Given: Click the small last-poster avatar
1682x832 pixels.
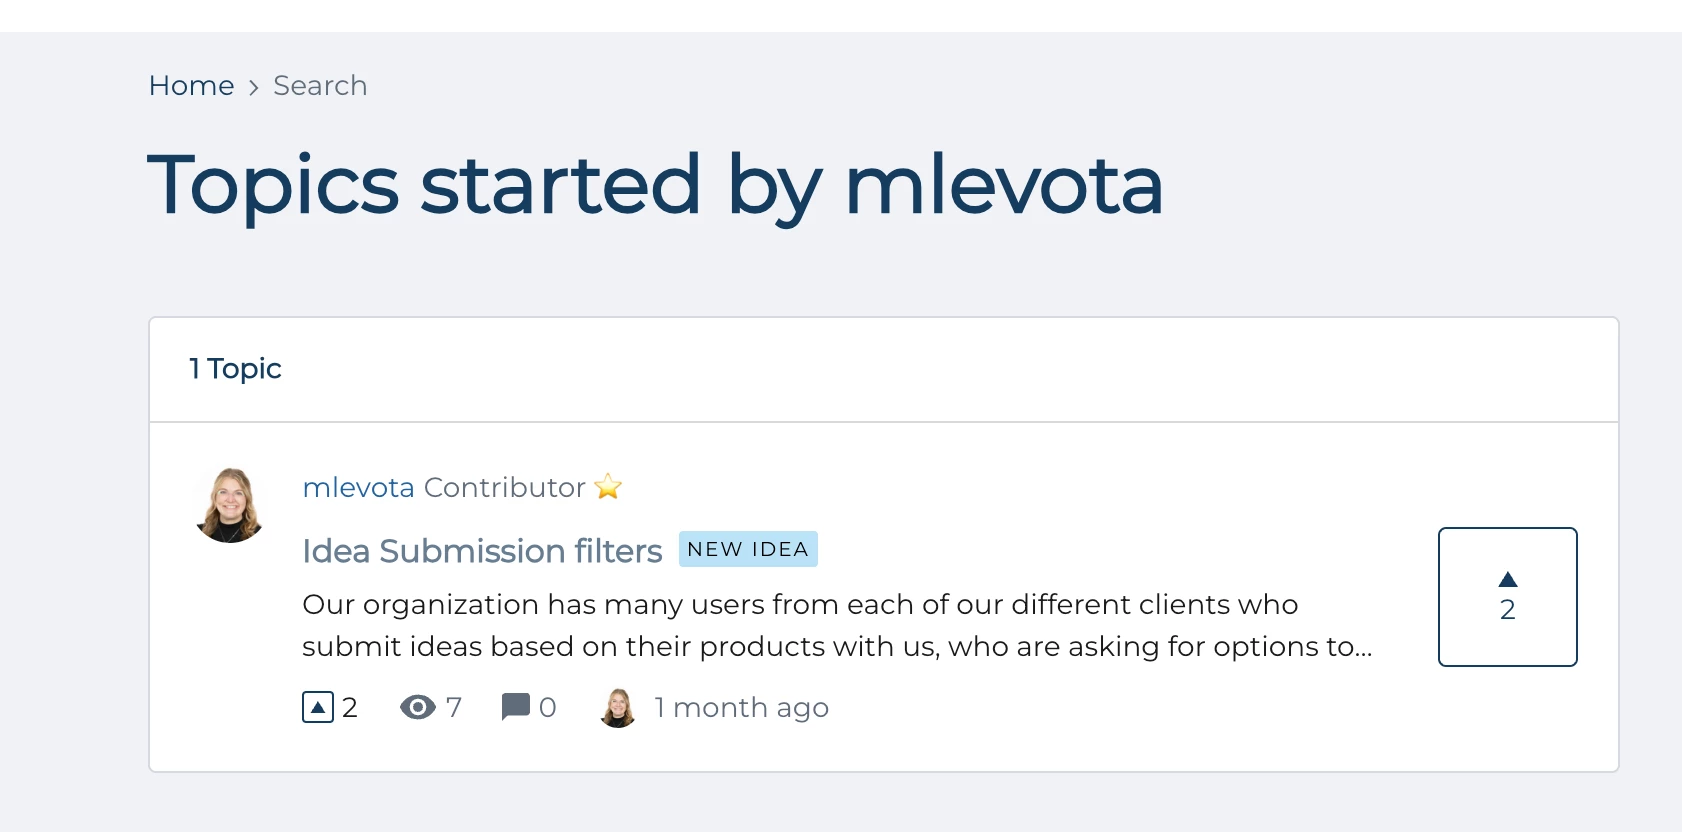Looking at the screenshot, I should click(x=618, y=708).
